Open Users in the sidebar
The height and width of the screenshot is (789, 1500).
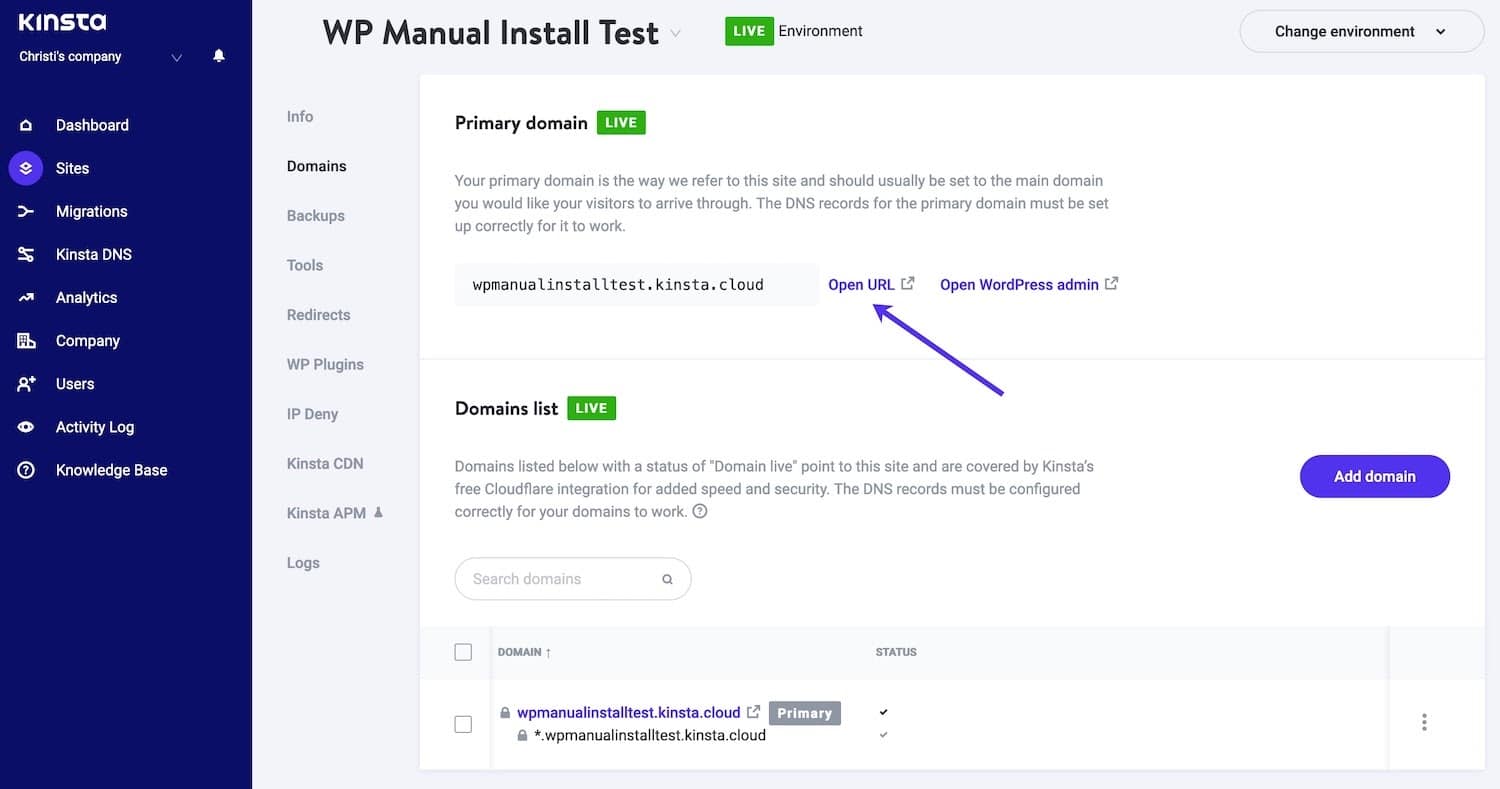75,383
